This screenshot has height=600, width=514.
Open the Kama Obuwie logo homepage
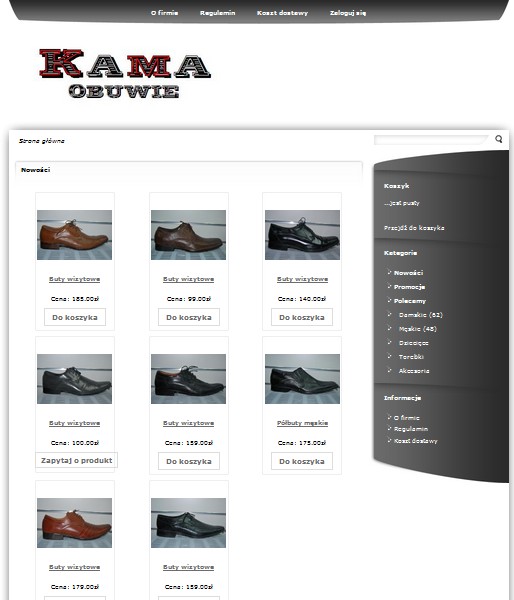coord(125,74)
